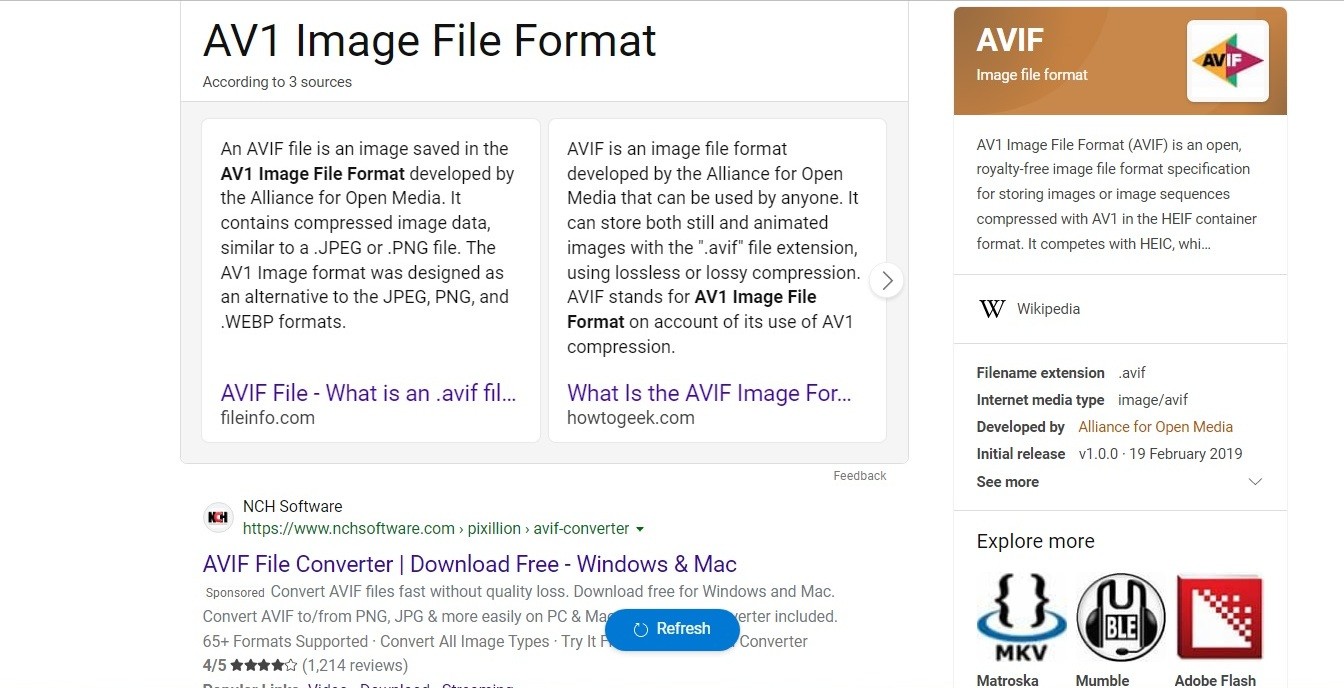
Task: Click the 'Developed by' label
Action: [1021, 427]
